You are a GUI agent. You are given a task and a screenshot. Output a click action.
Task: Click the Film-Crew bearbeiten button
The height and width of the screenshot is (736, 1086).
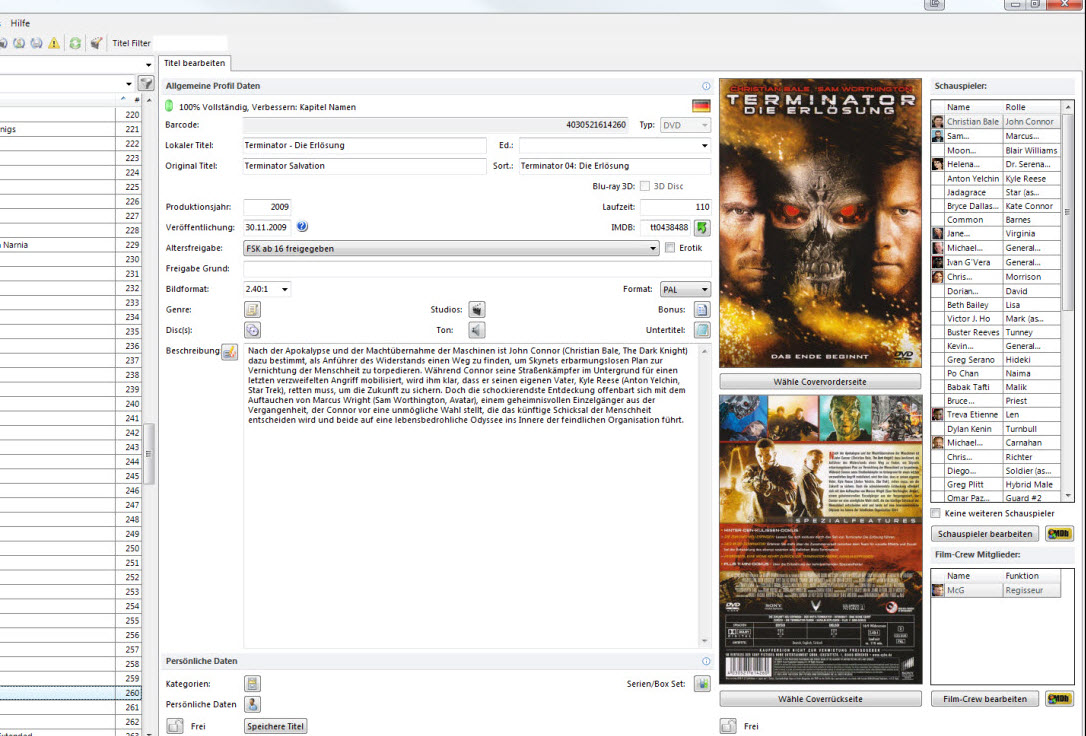985,699
